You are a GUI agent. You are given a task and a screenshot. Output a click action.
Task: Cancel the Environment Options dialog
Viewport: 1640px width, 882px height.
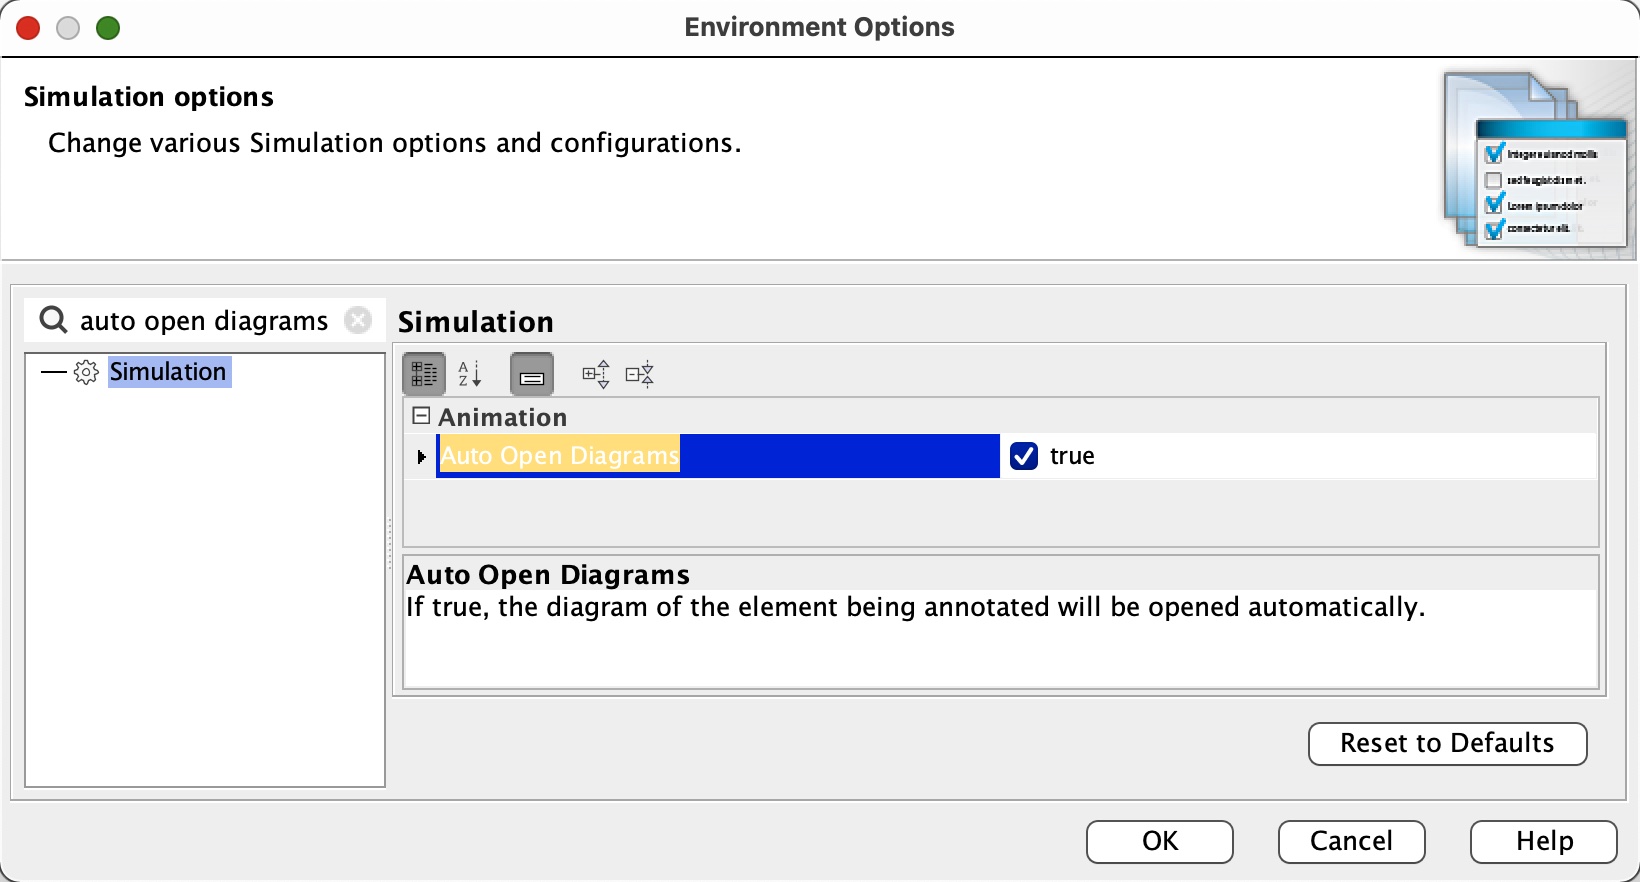[1351, 841]
